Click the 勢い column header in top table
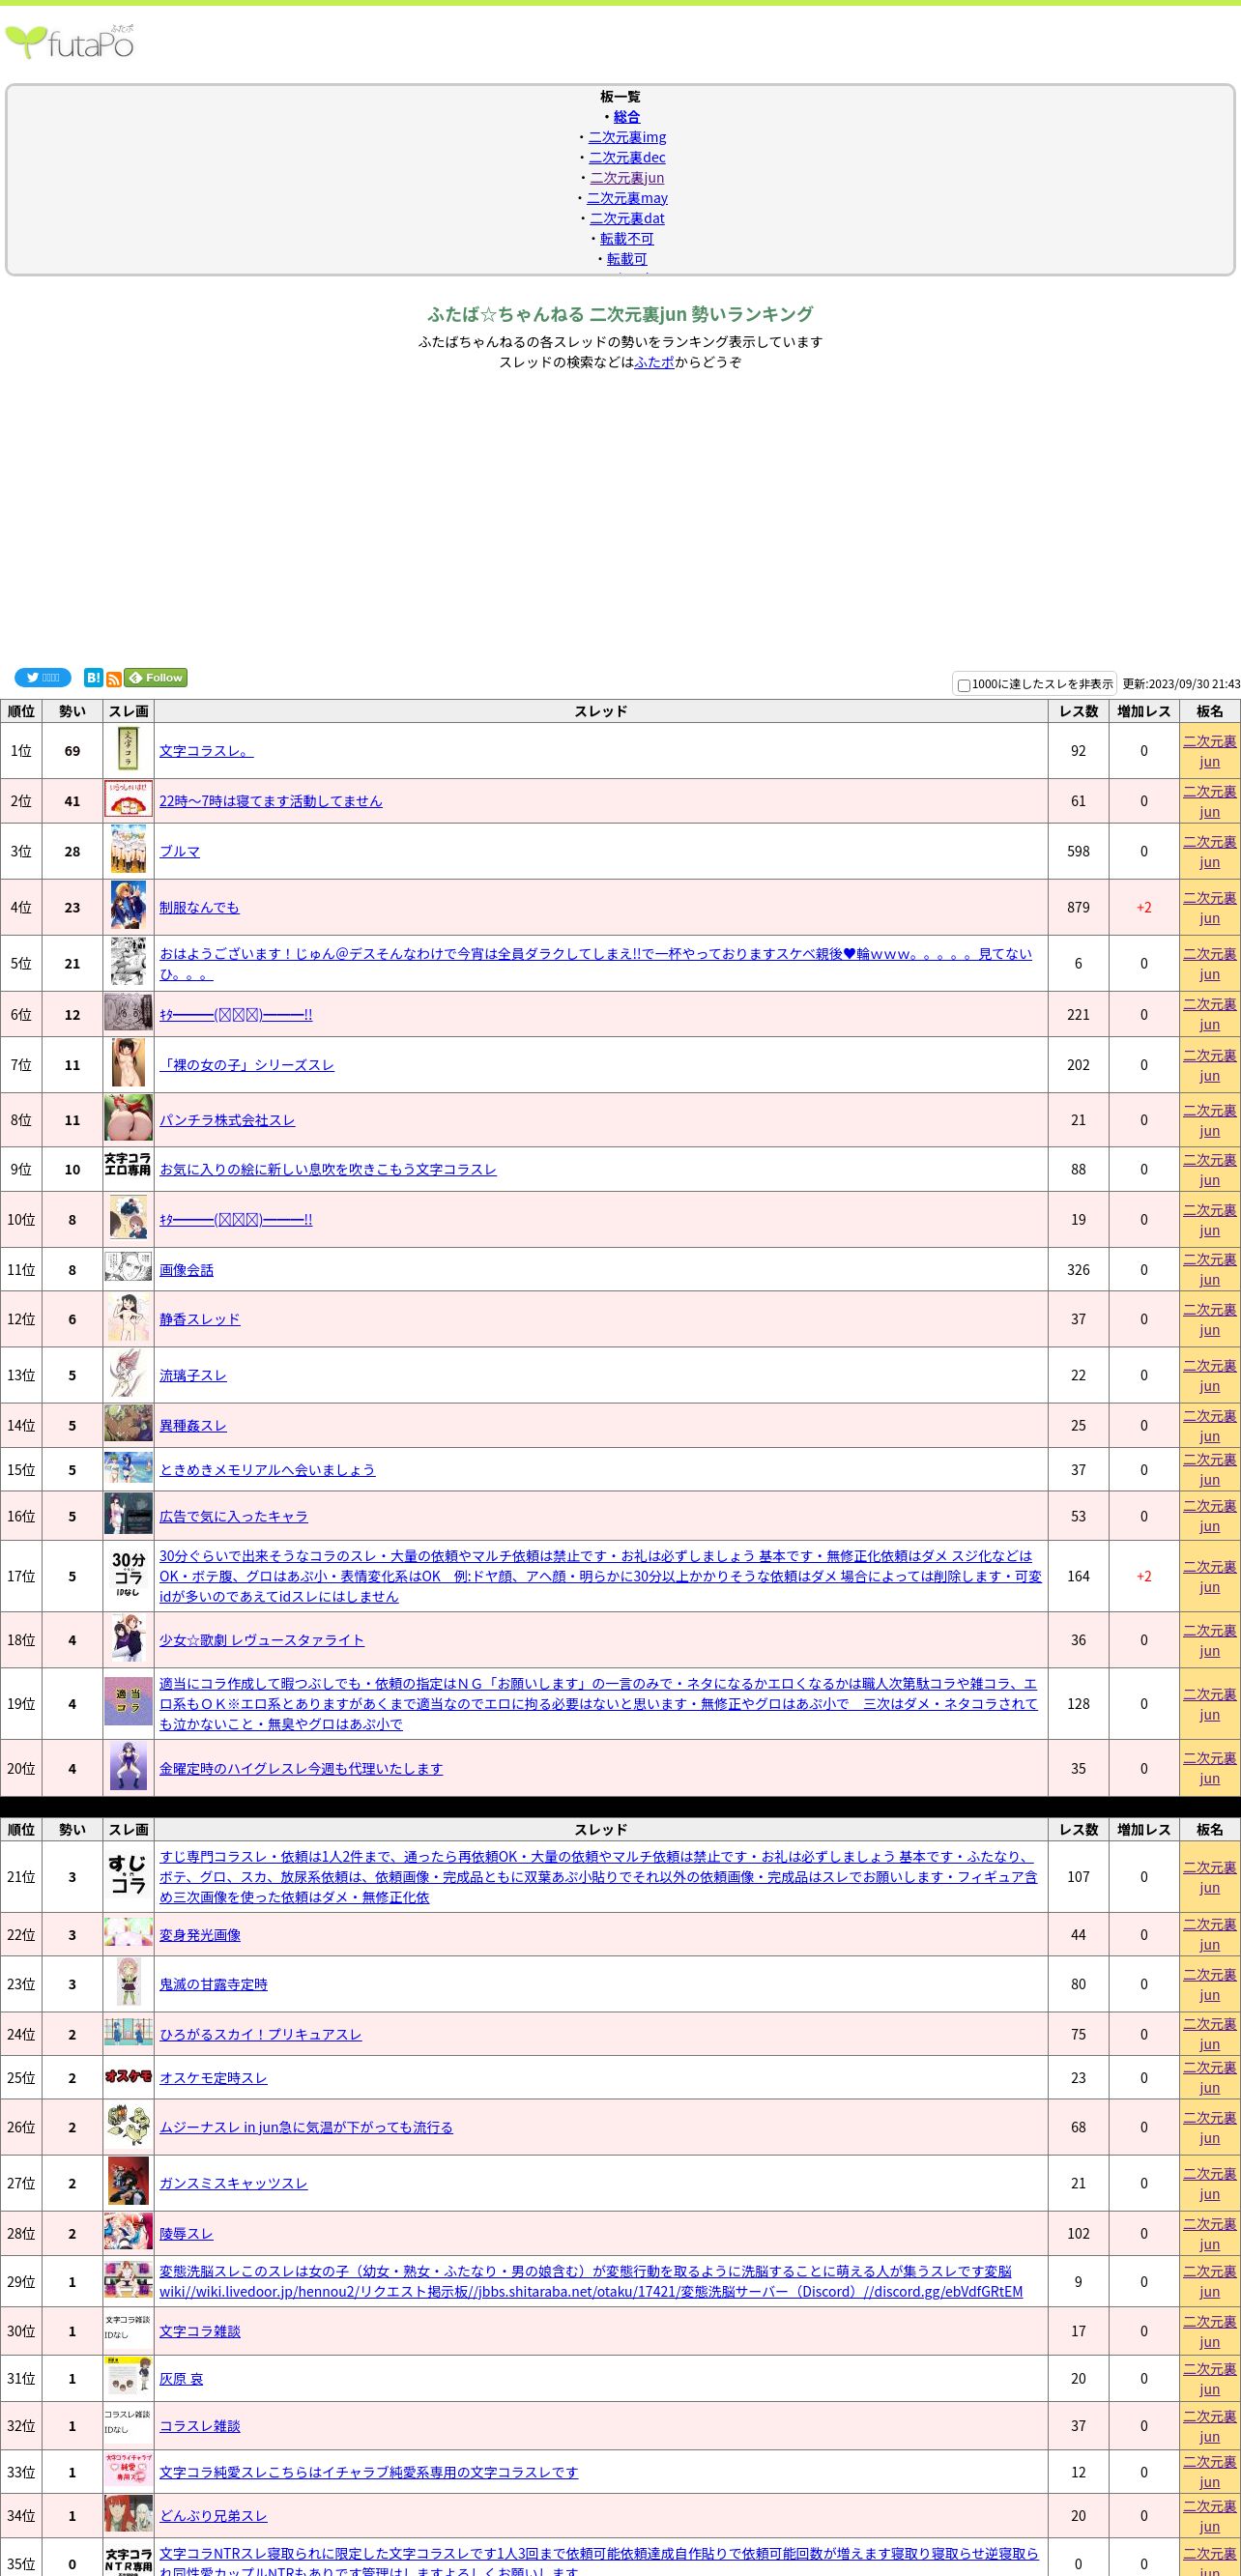The height and width of the screenshot is (2576, 1241). [x=72, y=711]
